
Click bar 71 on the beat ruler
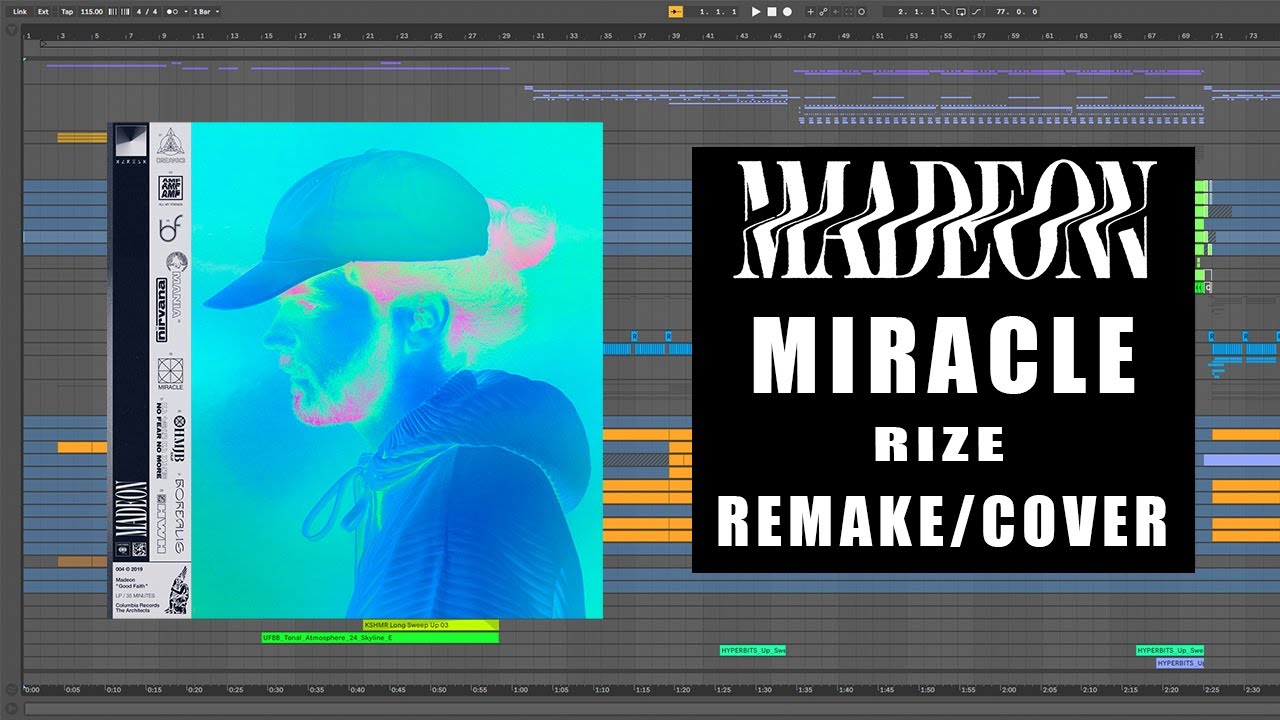(x=1219, y=36)
